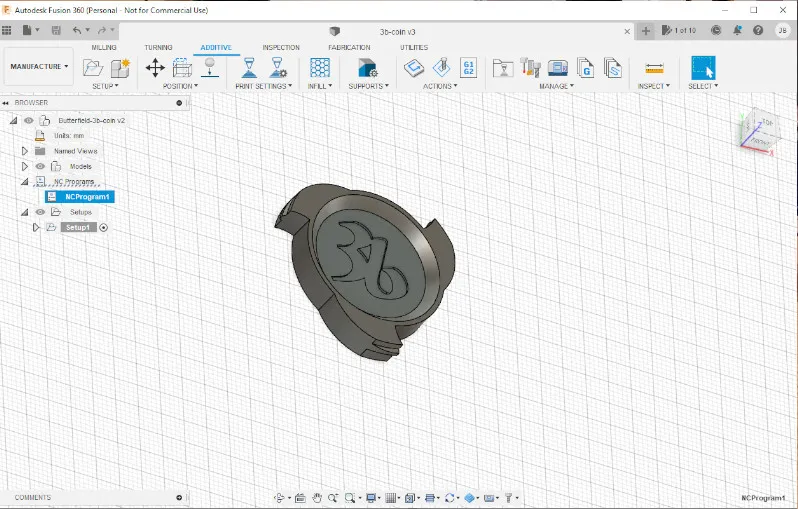Toggle visibility eye for Models
This screenshot has height=509, width=798.
click(40, 166)
